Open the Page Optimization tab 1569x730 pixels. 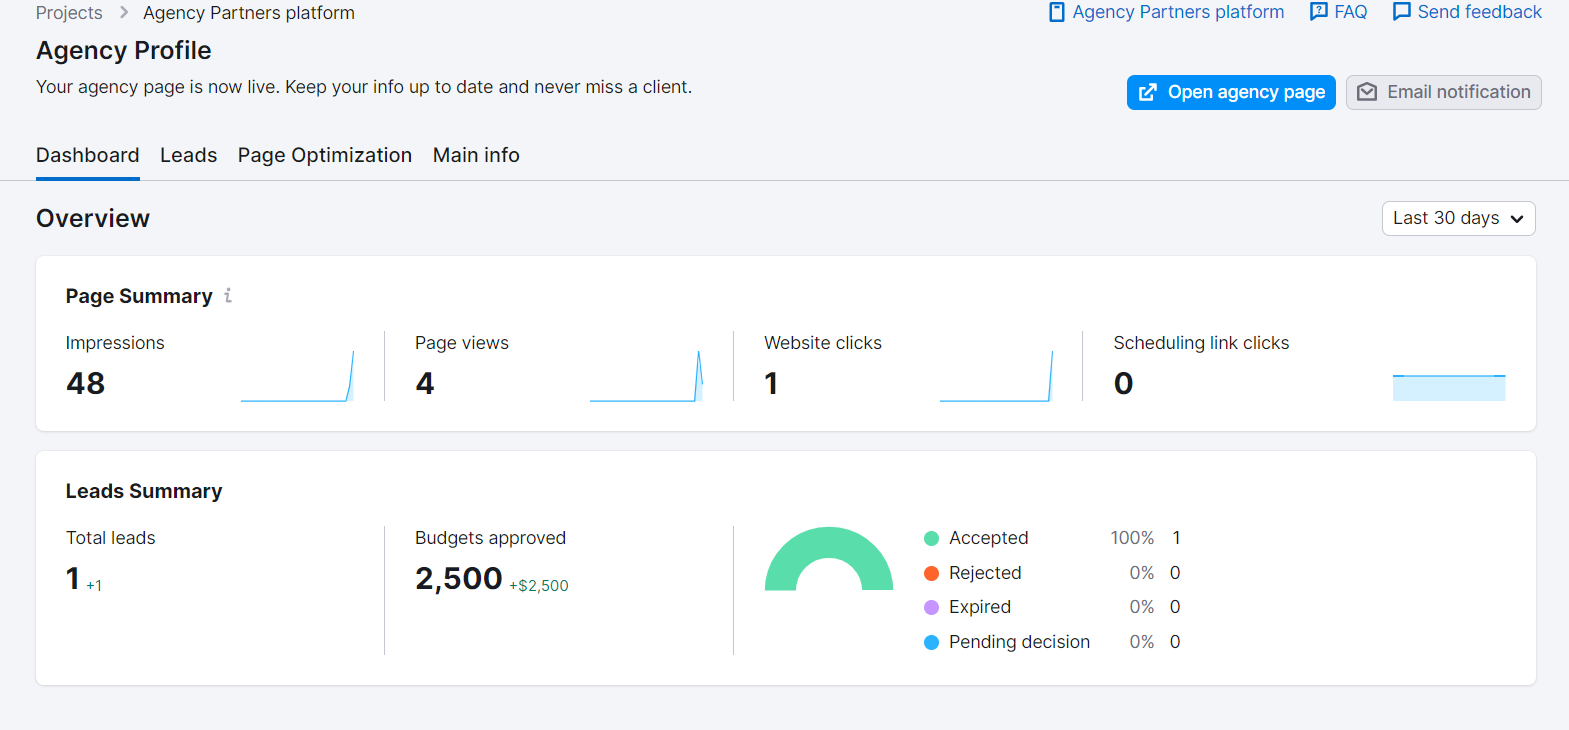(x=324, y=155)
